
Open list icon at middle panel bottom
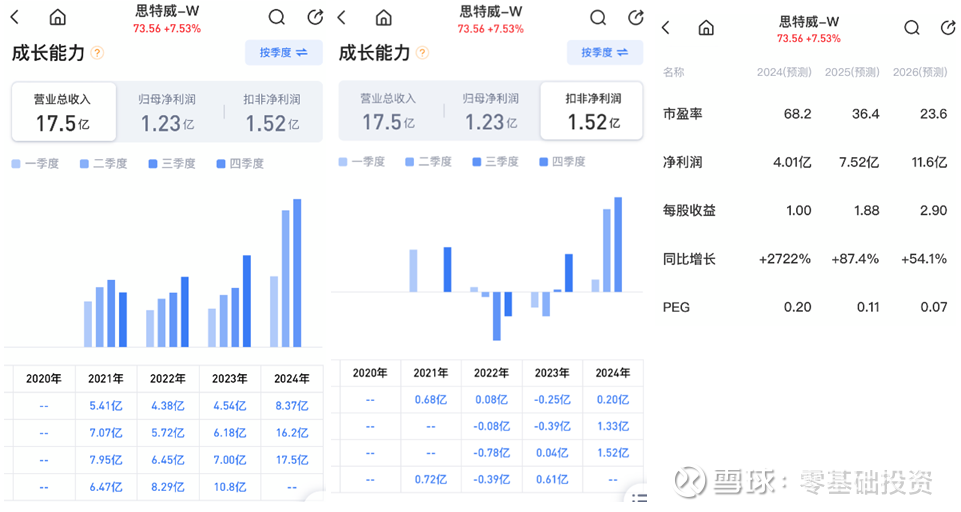639,497
